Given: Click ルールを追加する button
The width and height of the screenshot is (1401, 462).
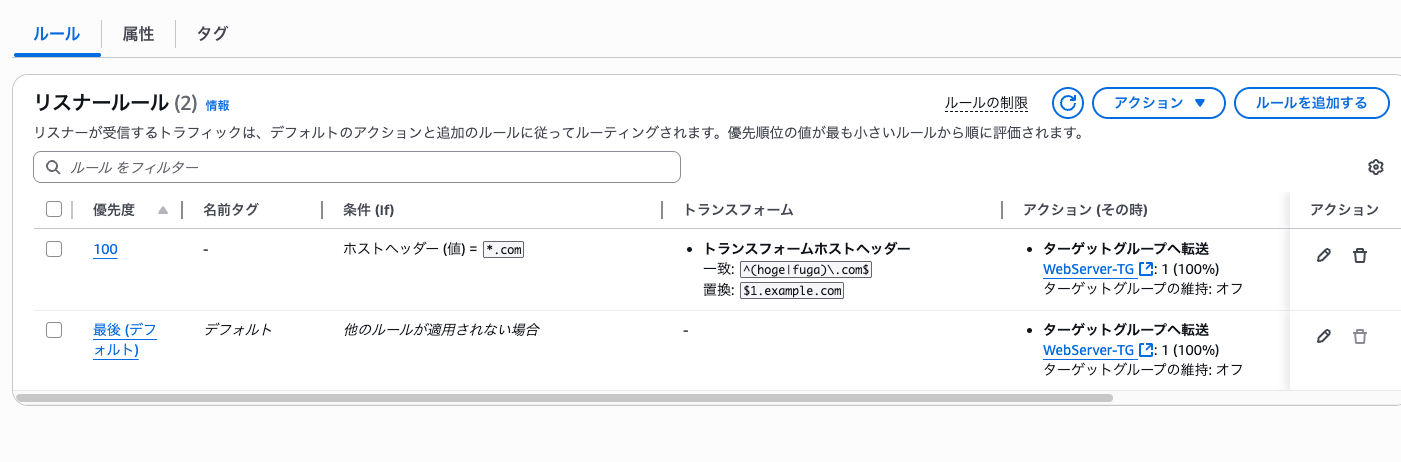Looking at the screenshot, I should [1311, 103].
